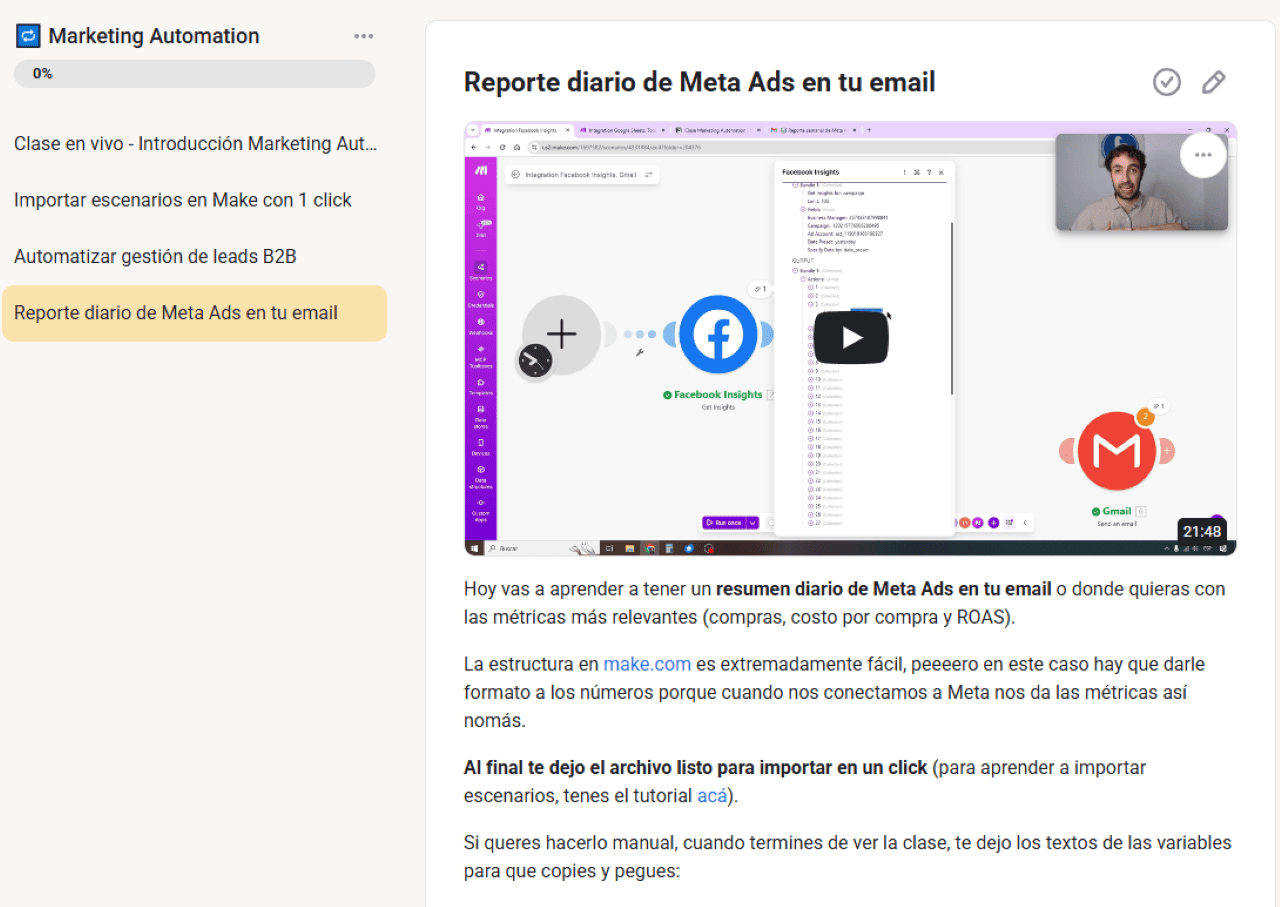Open Clase en vivo Introducción lesson

[x=196, y=144]
